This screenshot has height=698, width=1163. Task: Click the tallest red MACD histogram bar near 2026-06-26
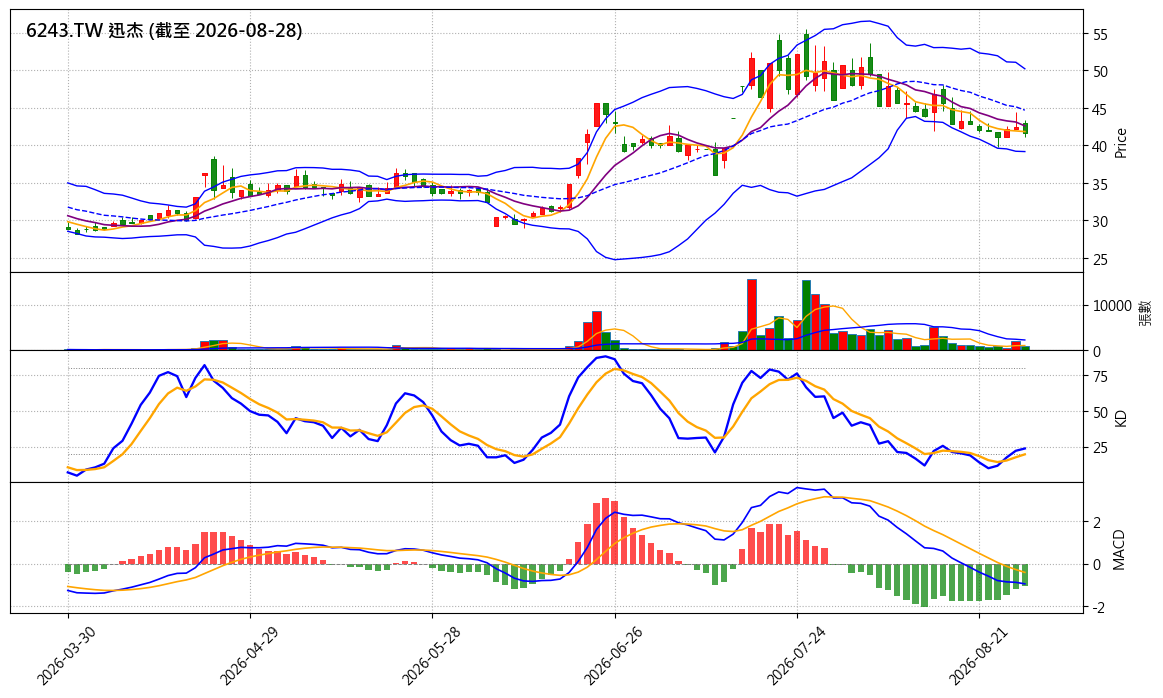point(605,531)
